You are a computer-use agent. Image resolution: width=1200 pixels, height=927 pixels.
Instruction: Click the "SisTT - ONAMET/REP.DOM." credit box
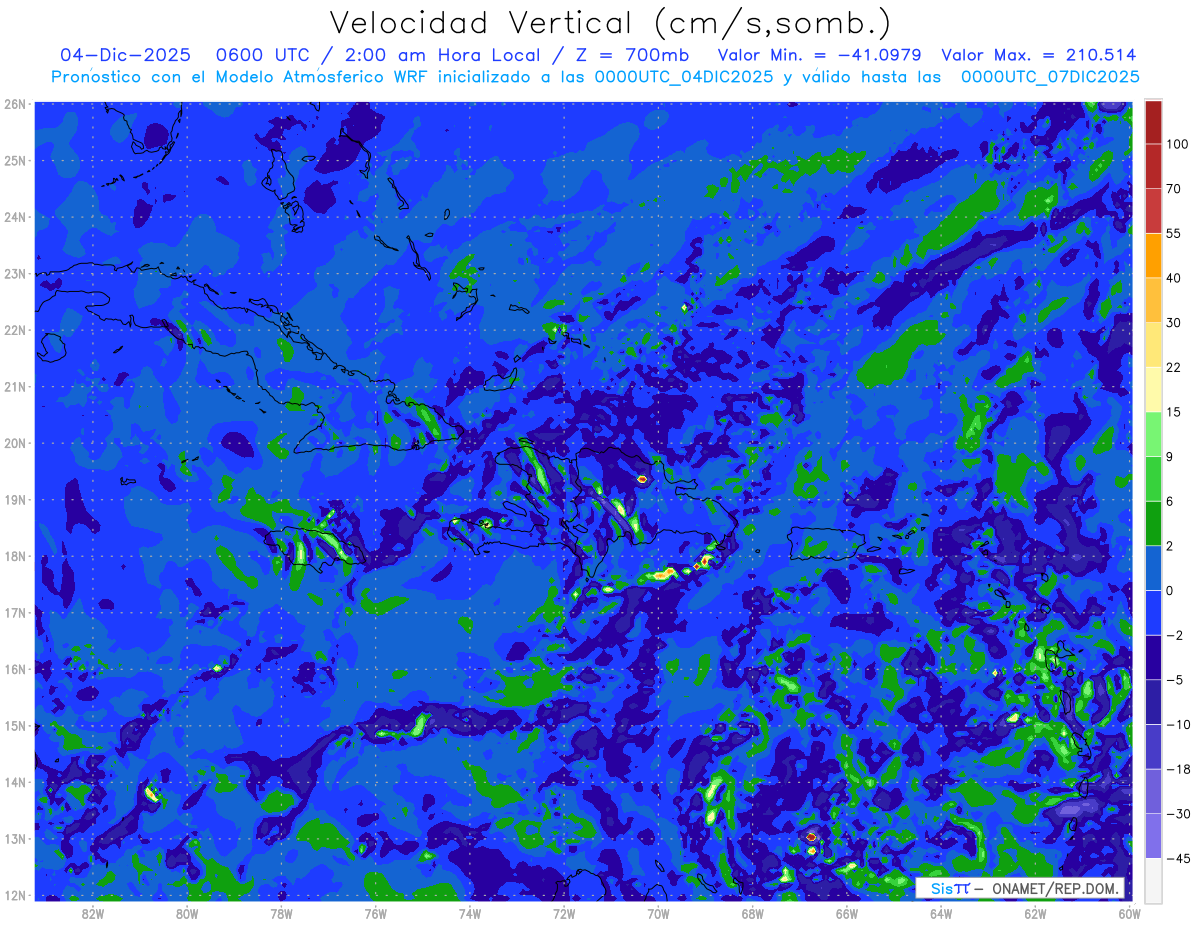pyautogui.click(x=1022, y=888)
